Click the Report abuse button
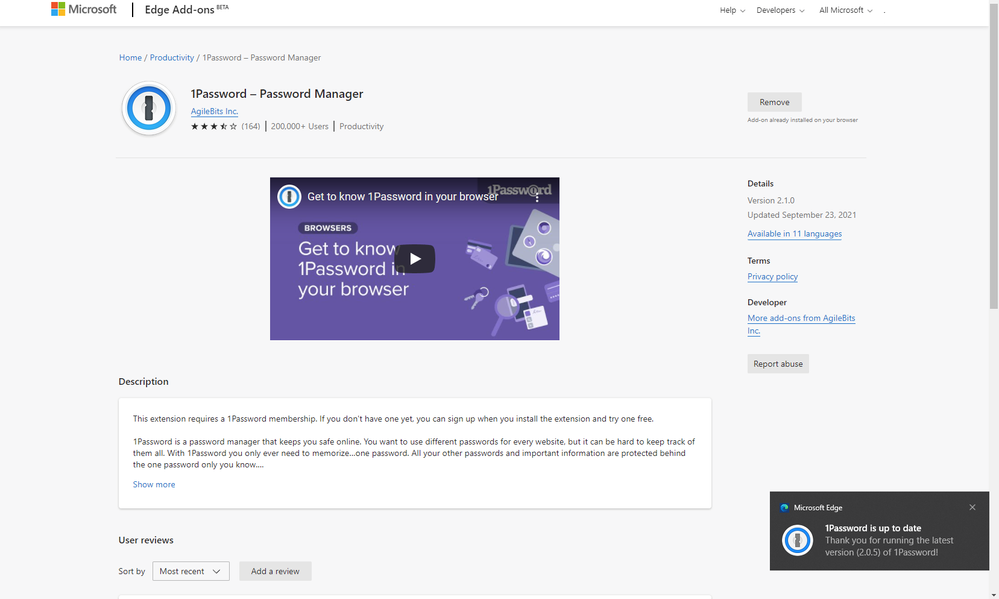This screenshot has height=599, width=999. pyautogui.click(x=778, y=364)
